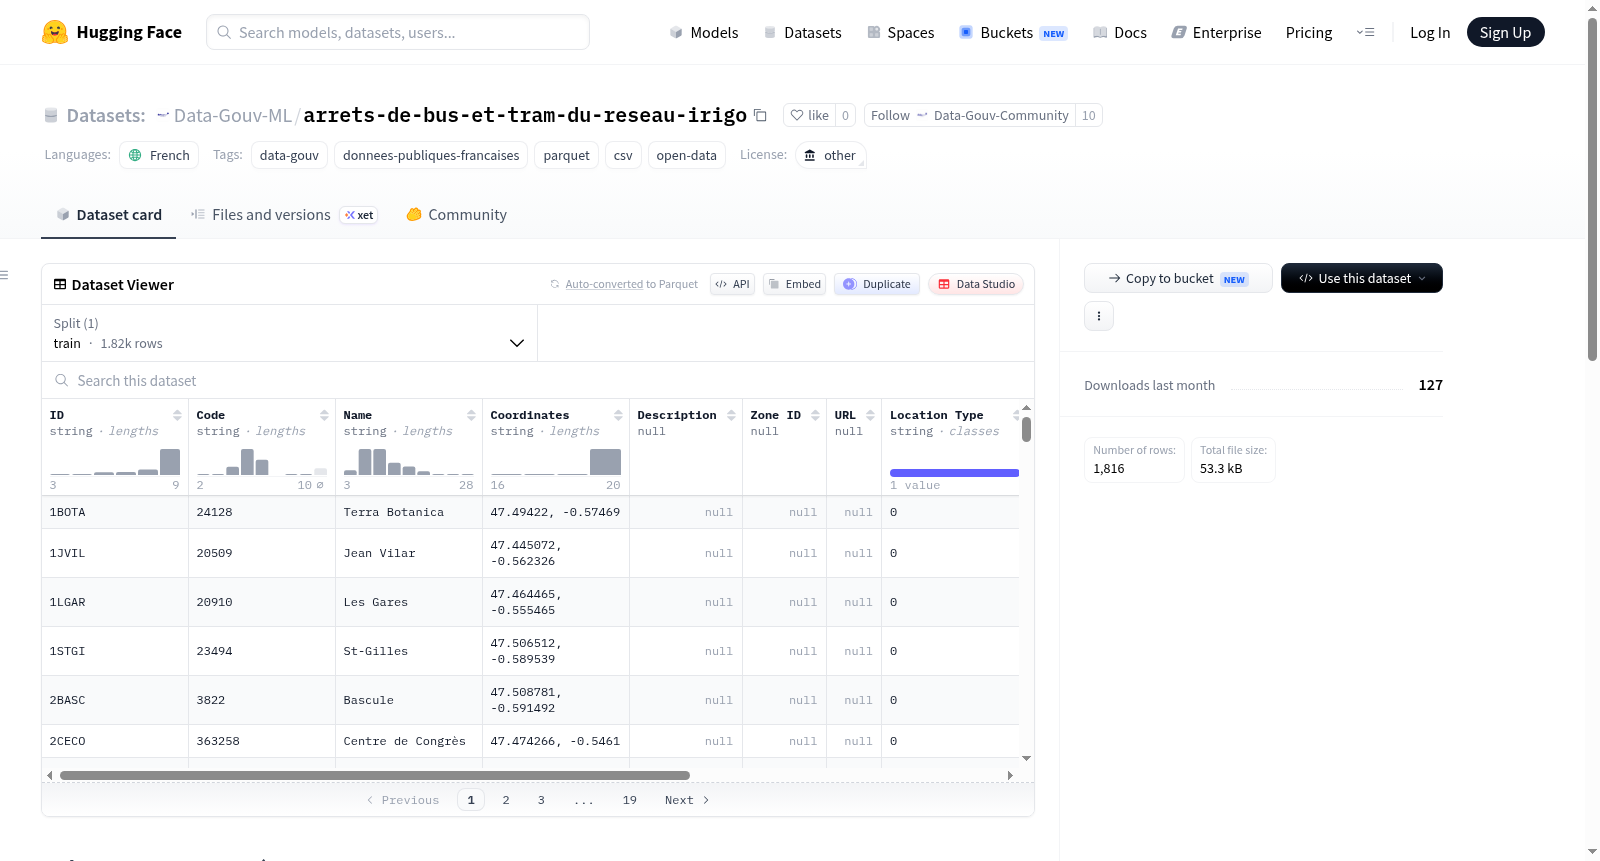Click the table vertical scrollbar thumb
The width and height of the screenshot is (1600, 861).
click(1026, 430)
